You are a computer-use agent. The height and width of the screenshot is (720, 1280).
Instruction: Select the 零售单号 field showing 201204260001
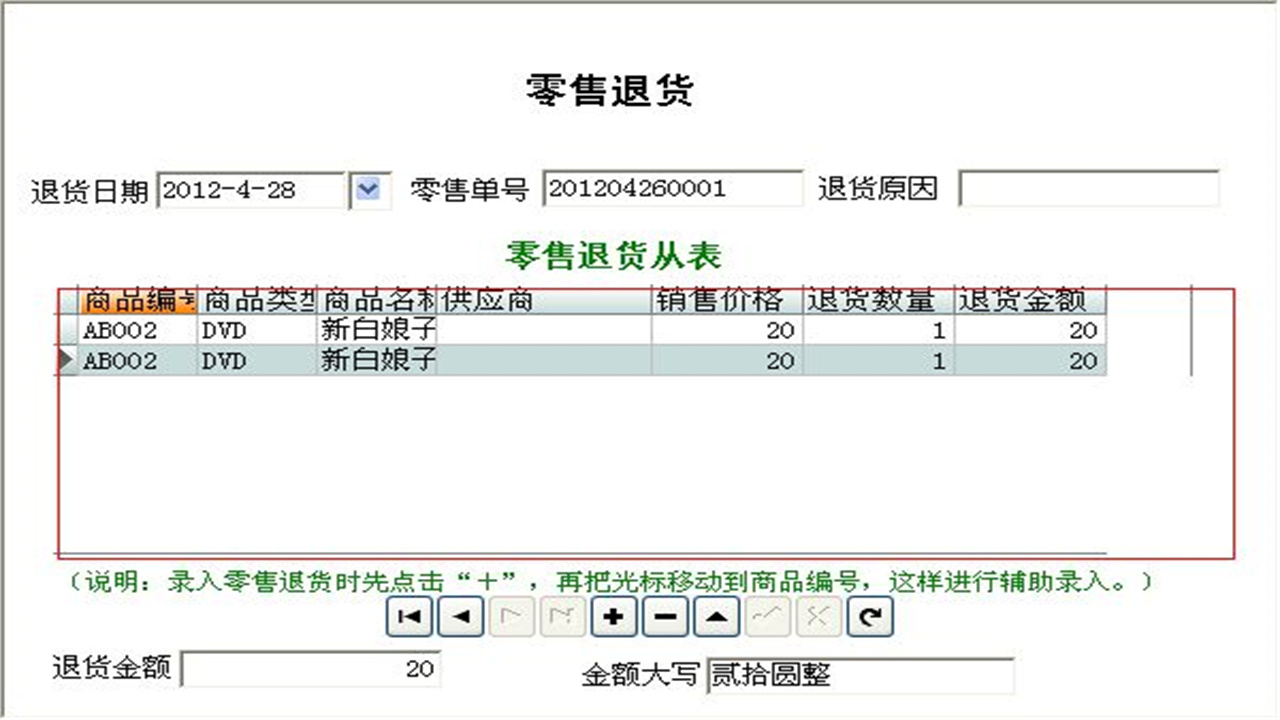click(672, 190)
